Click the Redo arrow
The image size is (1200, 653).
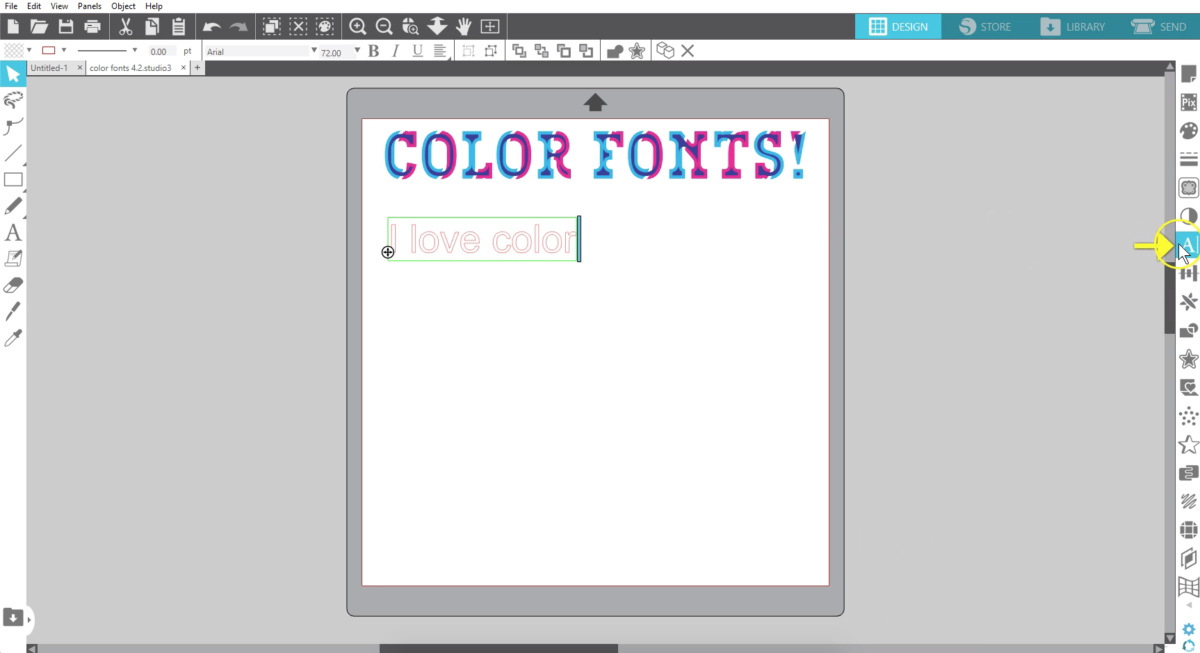(238, 27)
